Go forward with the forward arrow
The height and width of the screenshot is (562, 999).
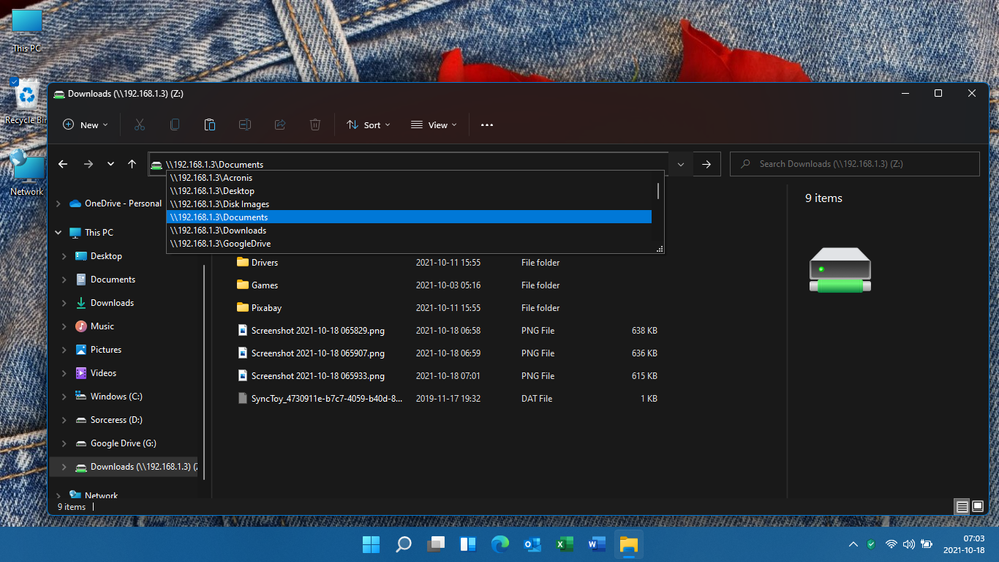point(88,164)
